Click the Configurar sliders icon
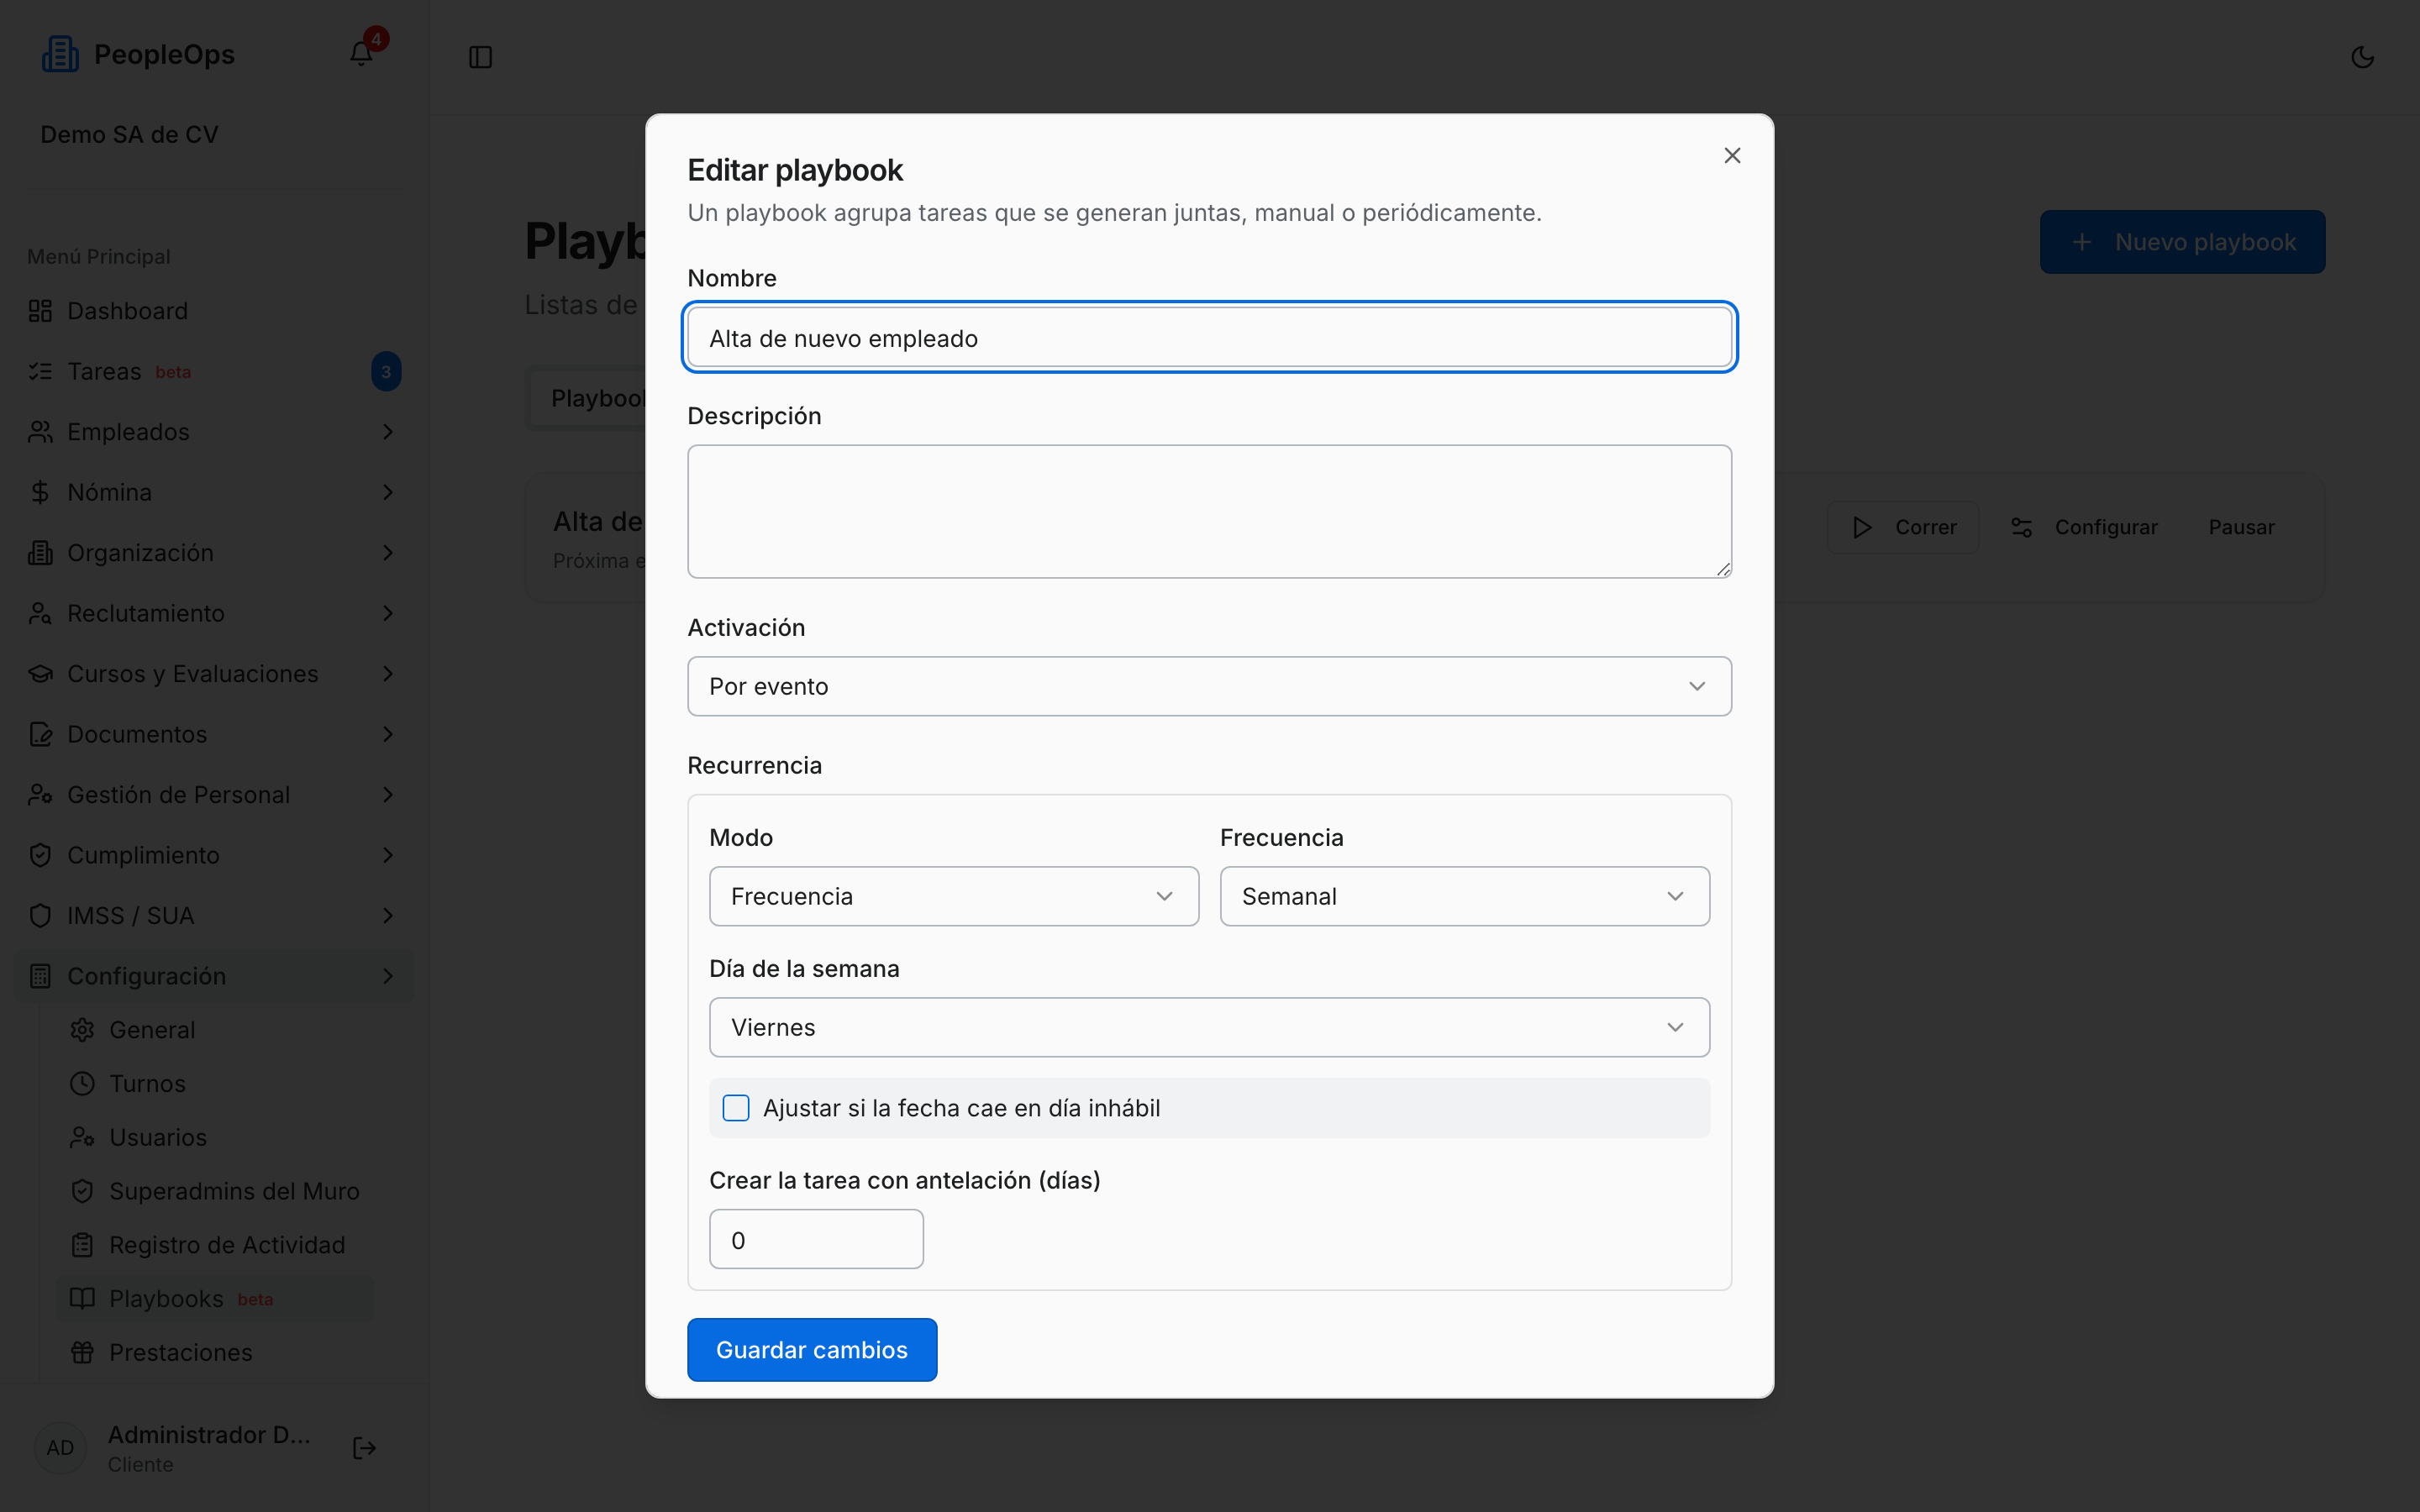The height and width of the screenshot is (1512, 2420). click(2021, 527)
